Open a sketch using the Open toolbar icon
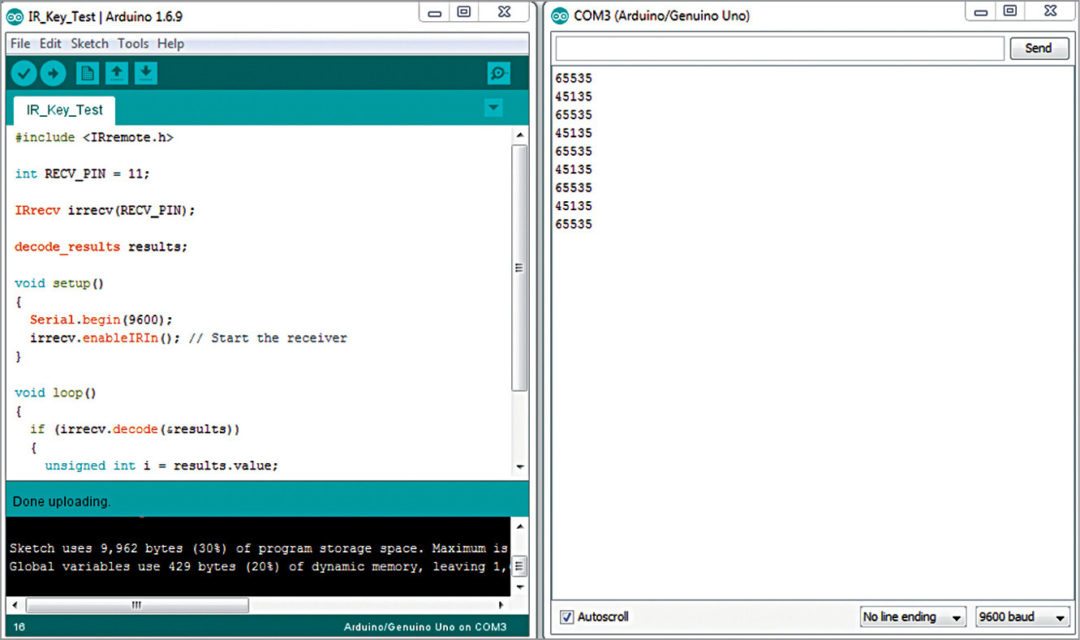The height and width of the screenshot is (640, 1080). (x=116, y=72)
